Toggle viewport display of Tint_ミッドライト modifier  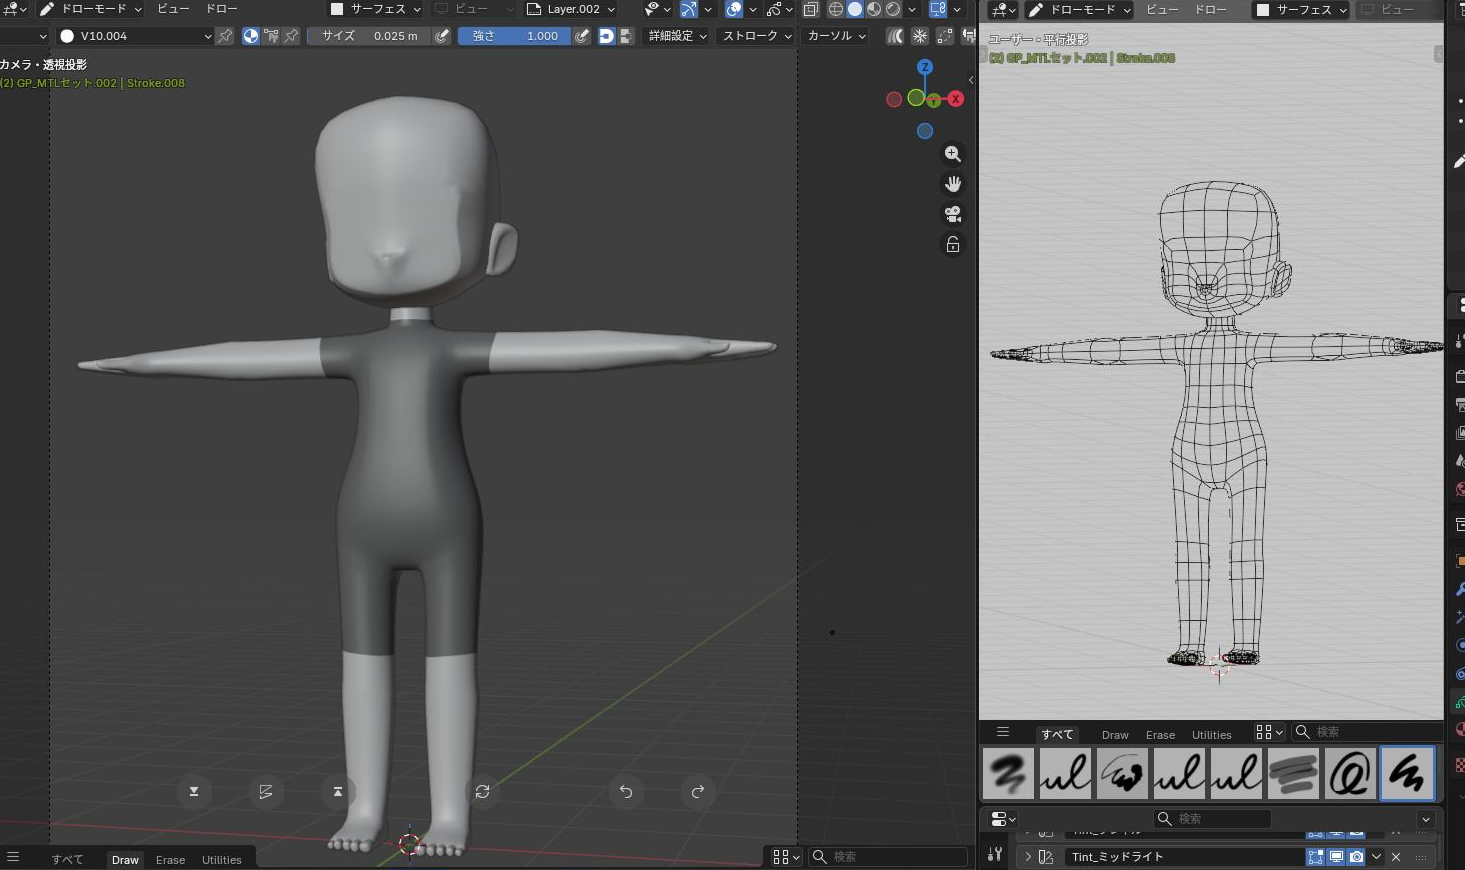click(1336, 857)
